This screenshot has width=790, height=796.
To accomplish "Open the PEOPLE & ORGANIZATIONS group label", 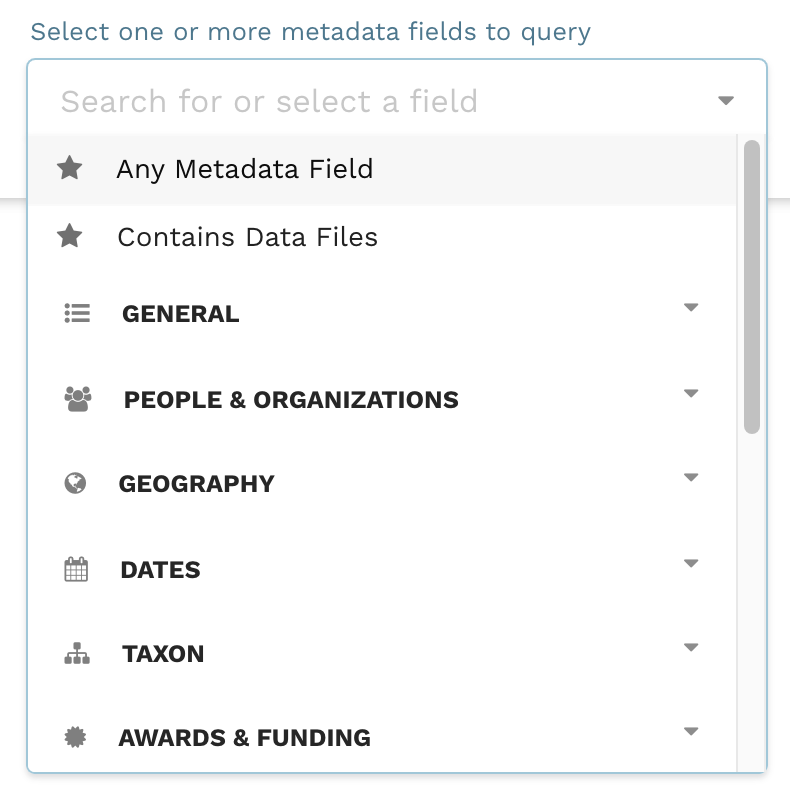I will pos(291,400).
